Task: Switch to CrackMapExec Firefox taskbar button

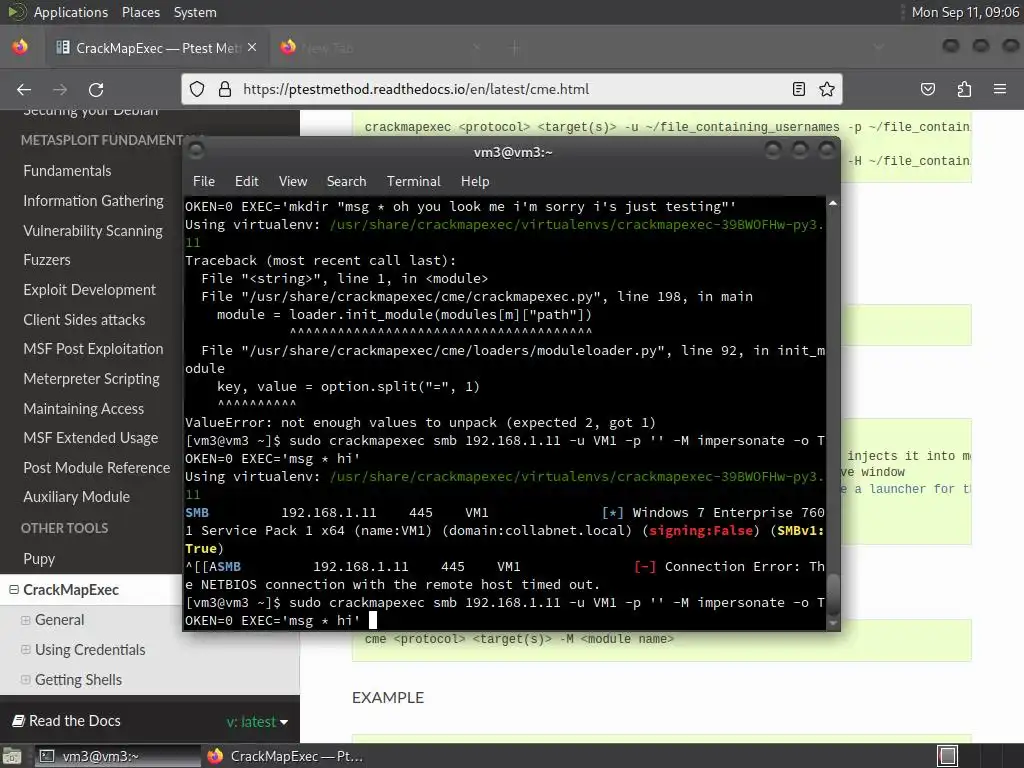Action: pos(285,756)
